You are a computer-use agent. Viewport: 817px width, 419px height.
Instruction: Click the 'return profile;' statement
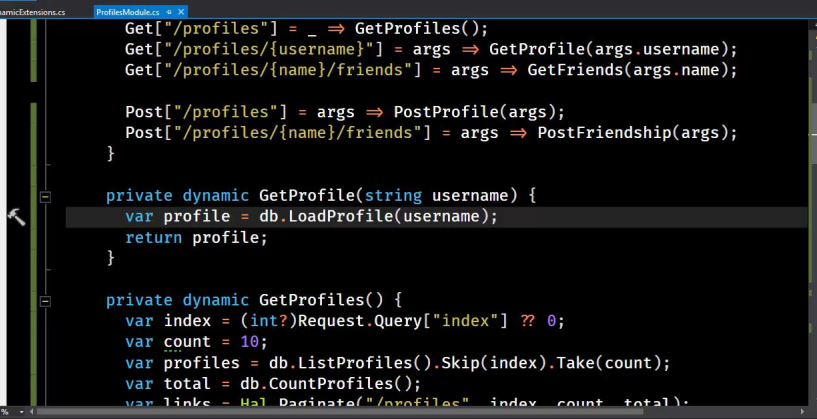[196, 238]
